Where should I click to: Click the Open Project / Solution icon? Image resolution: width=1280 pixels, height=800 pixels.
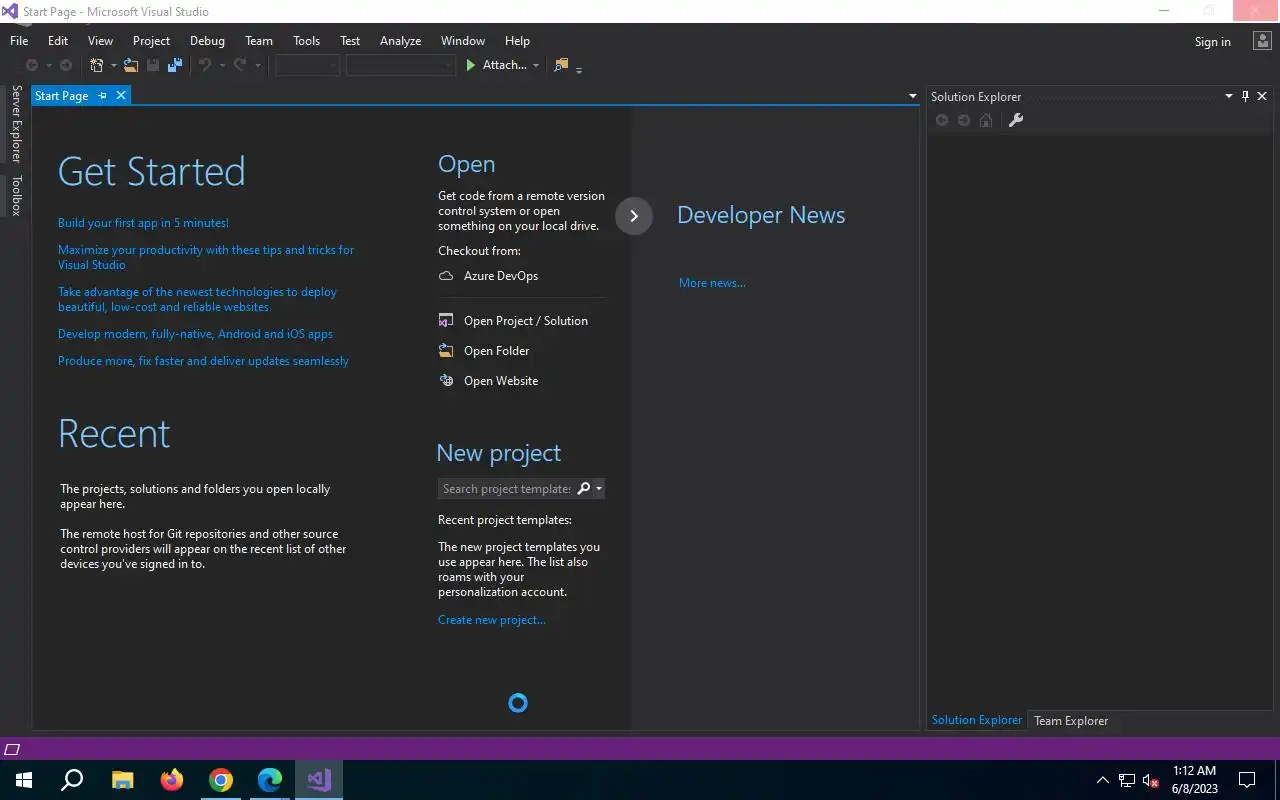pyautogui.click(x=446, y=321)
